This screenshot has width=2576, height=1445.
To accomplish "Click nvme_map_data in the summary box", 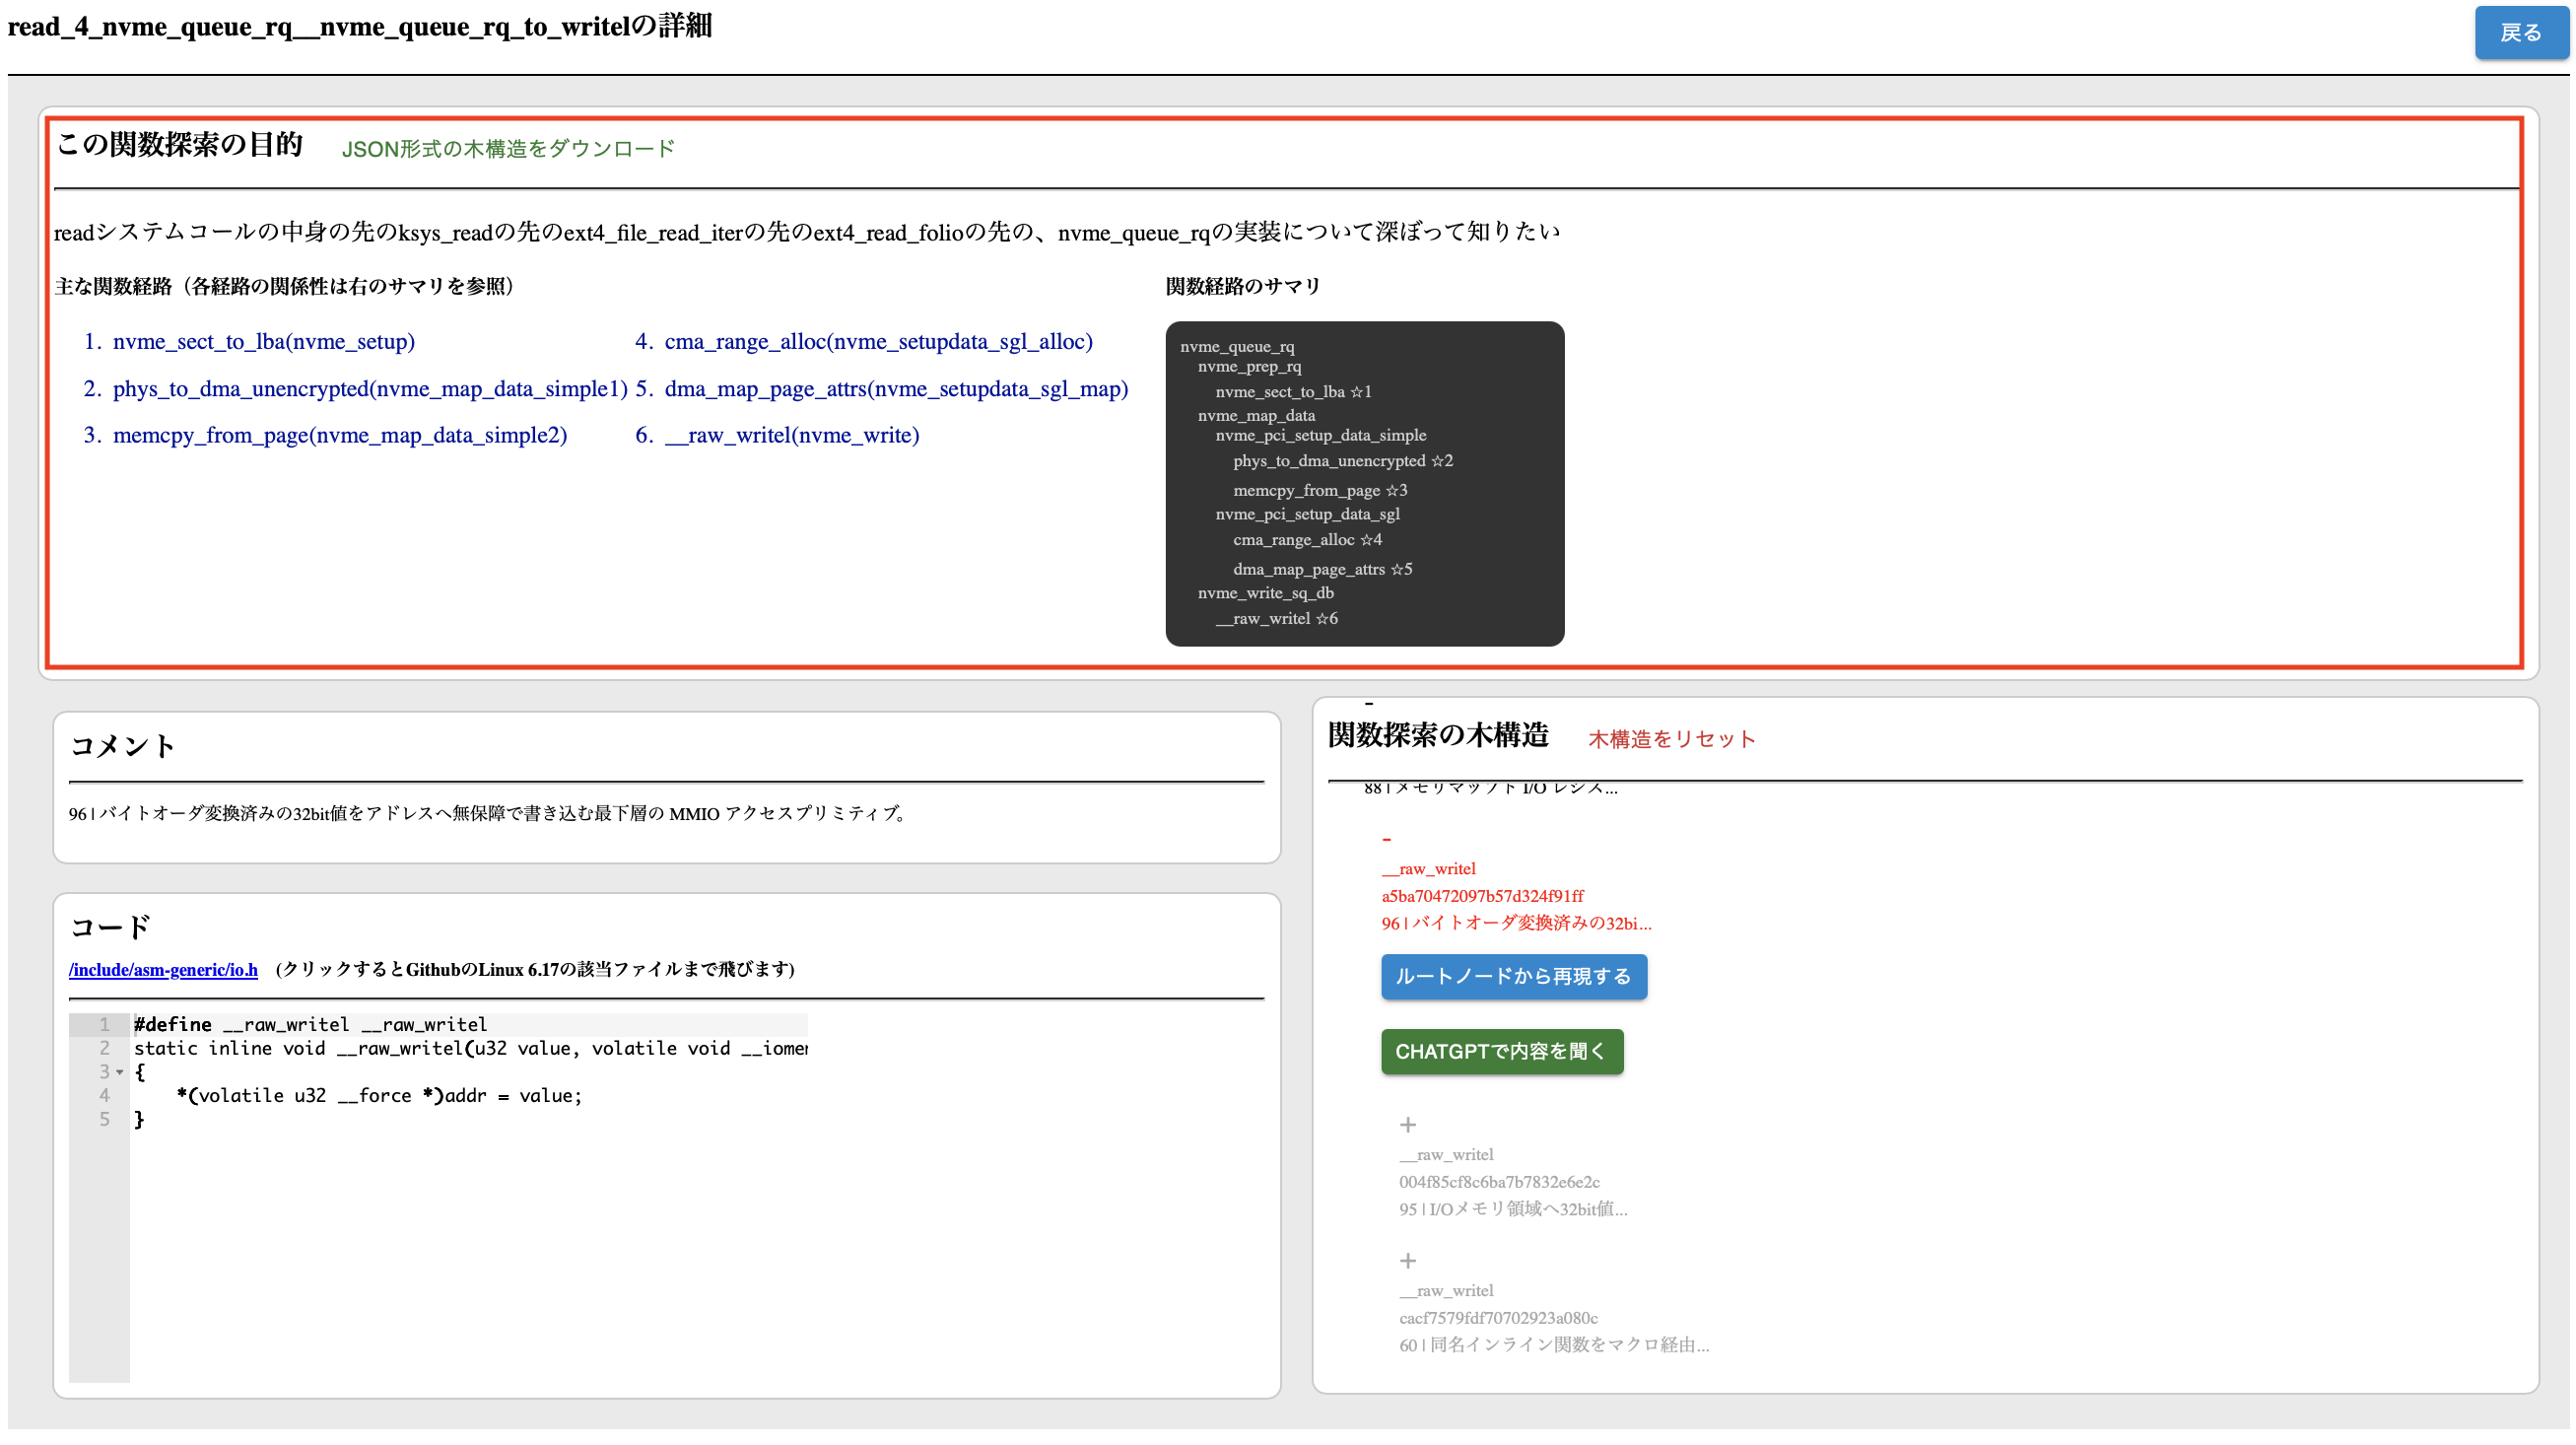I will point(1256,415).
